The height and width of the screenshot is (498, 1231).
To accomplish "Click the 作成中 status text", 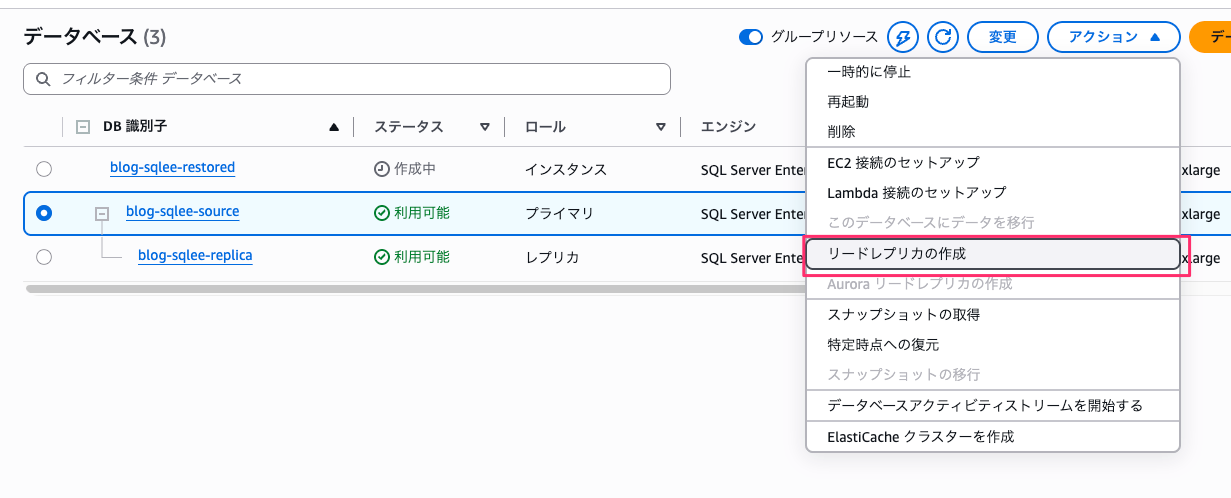I will click(415, 169).
